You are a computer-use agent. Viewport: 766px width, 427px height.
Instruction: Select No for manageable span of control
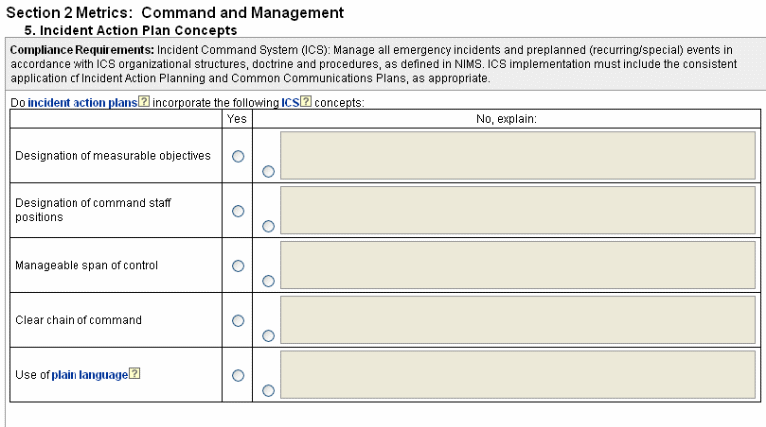[268, 281]
